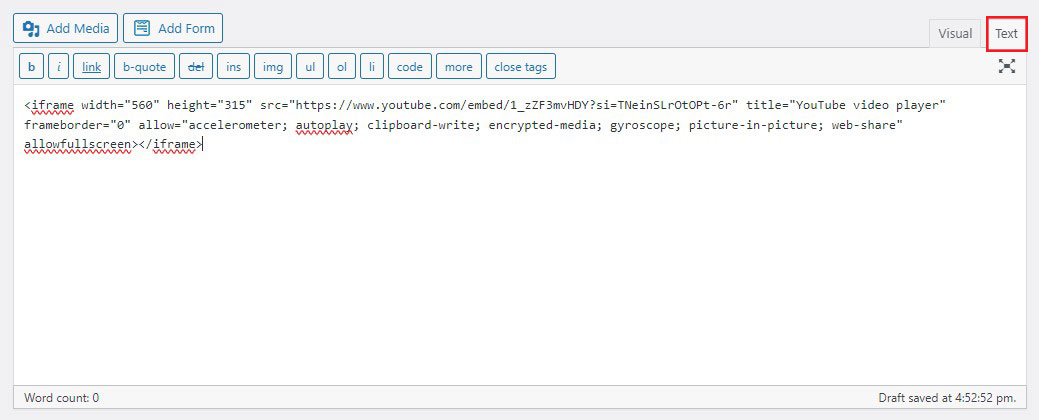Insert a blockquote with b-quote
The height and width of the screenshot is (420, 1039).
144,67
